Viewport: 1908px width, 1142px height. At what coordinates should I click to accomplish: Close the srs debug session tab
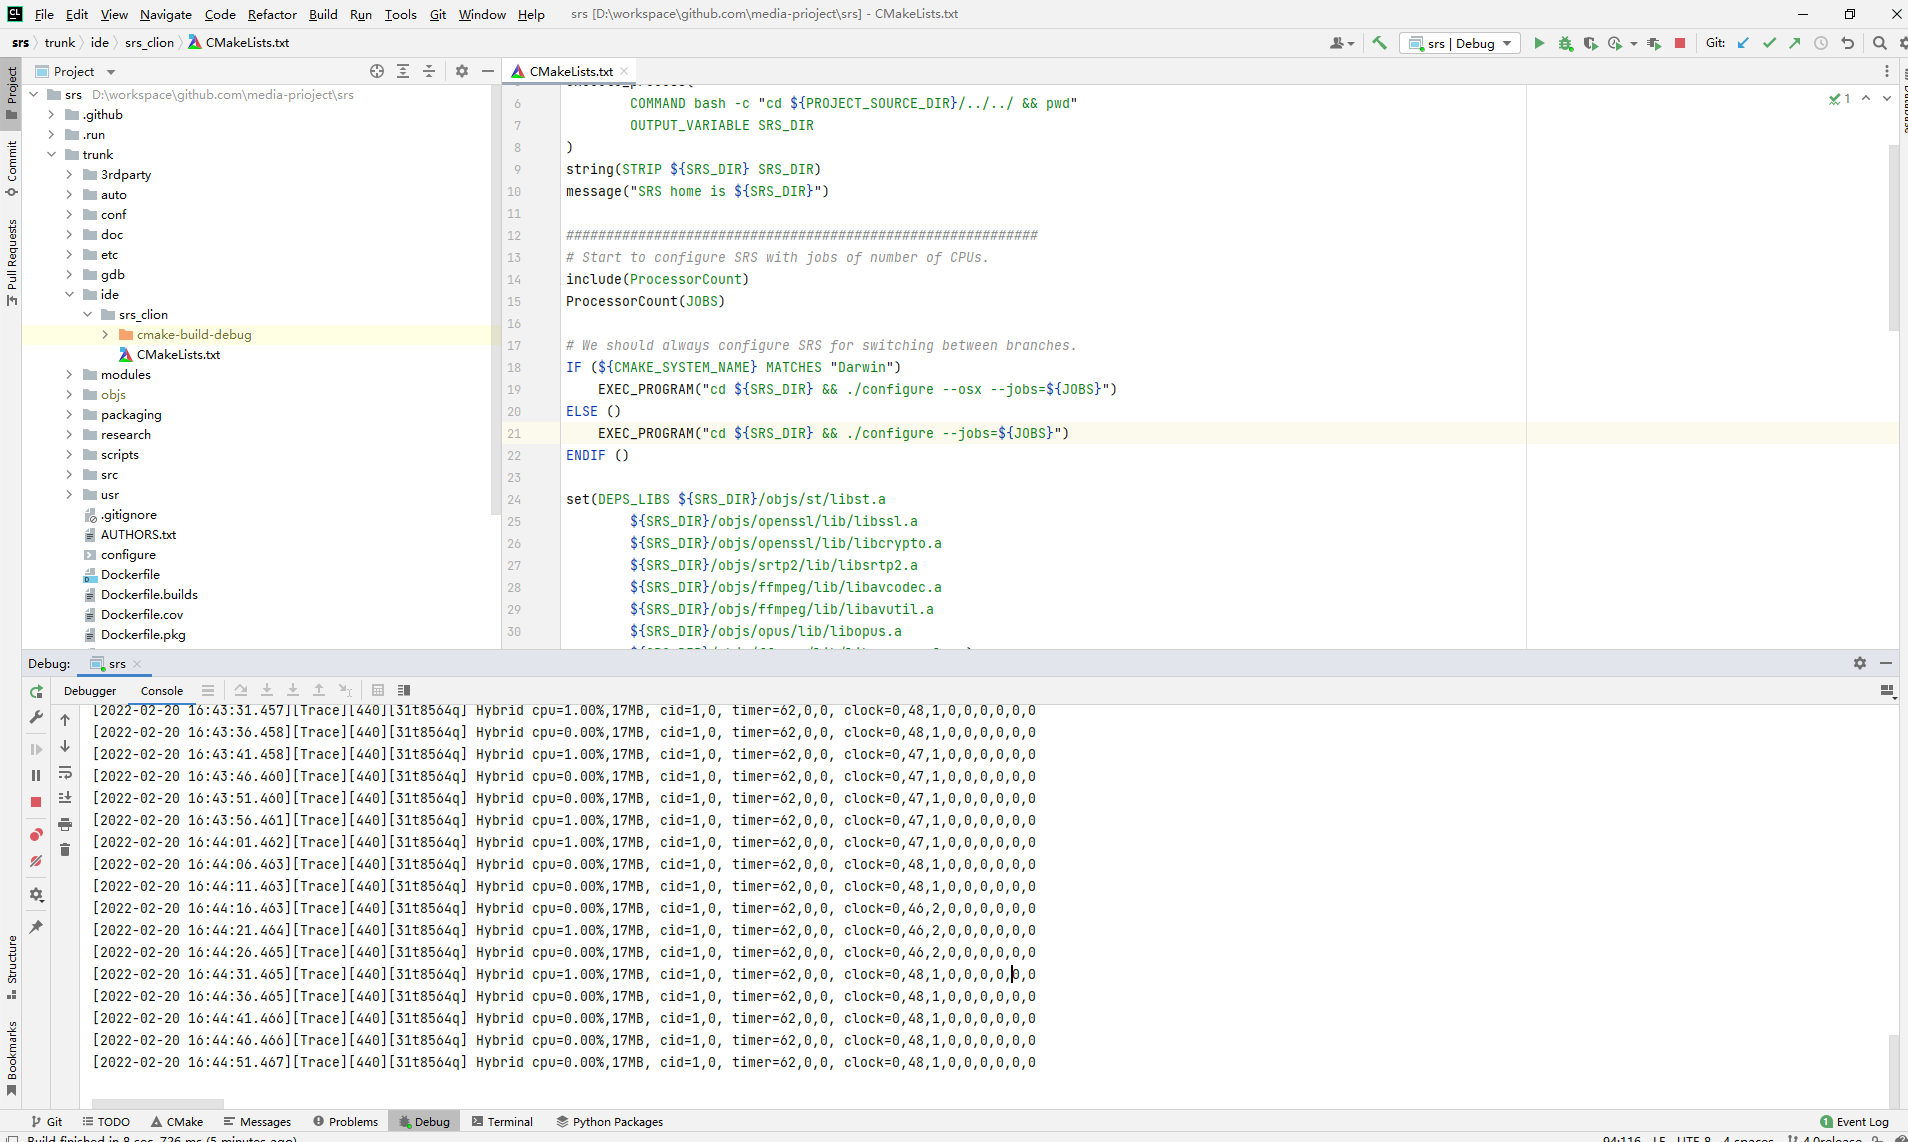[x=137, y=664]
